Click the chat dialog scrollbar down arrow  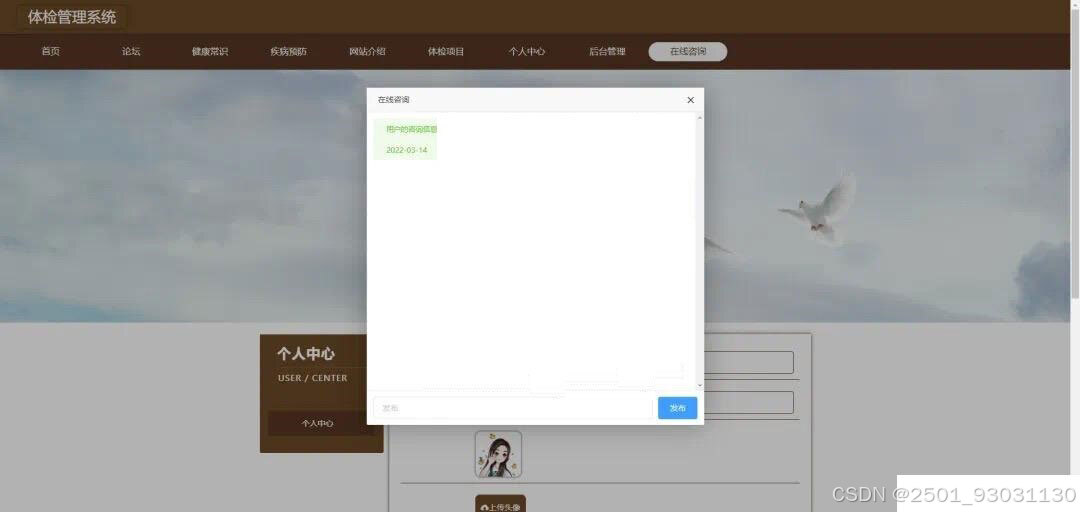[700, 385]
